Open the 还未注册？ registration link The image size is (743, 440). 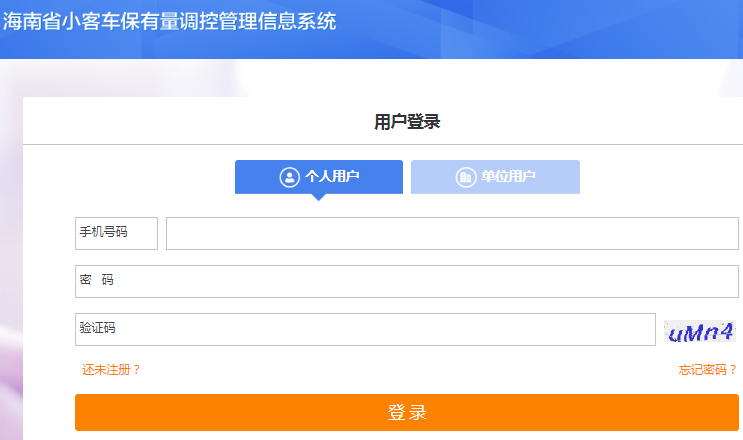tap(111, 370)
